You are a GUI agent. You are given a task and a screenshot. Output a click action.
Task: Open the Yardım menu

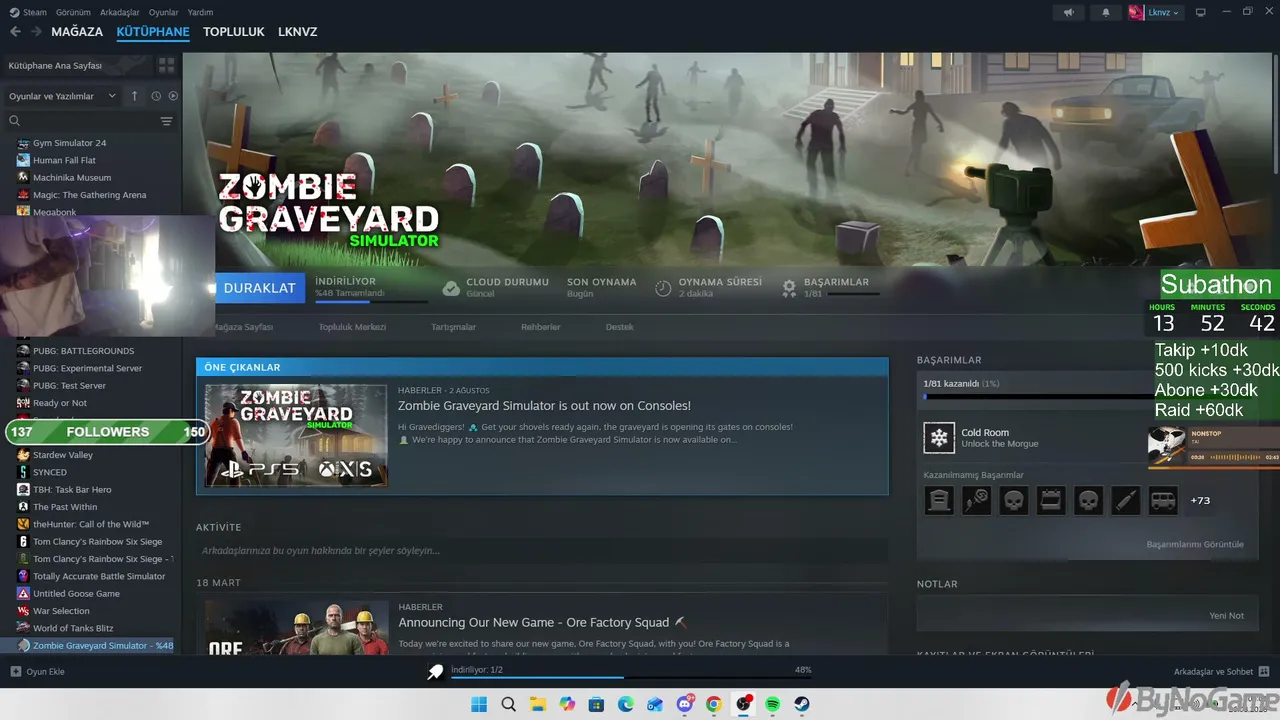201,12
